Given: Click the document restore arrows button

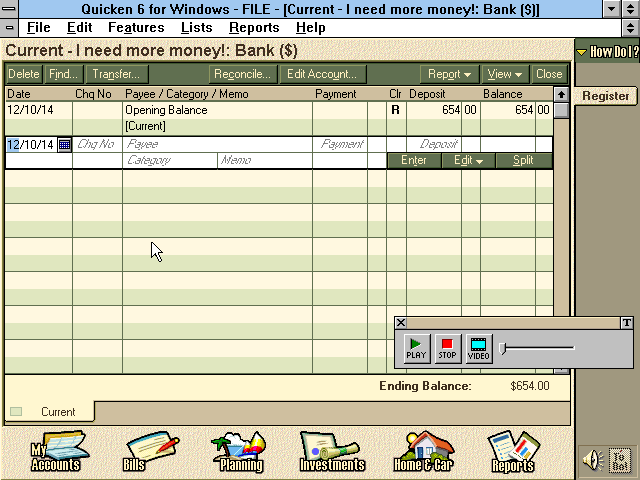Looking at the screenshot, I should (631, 28).
